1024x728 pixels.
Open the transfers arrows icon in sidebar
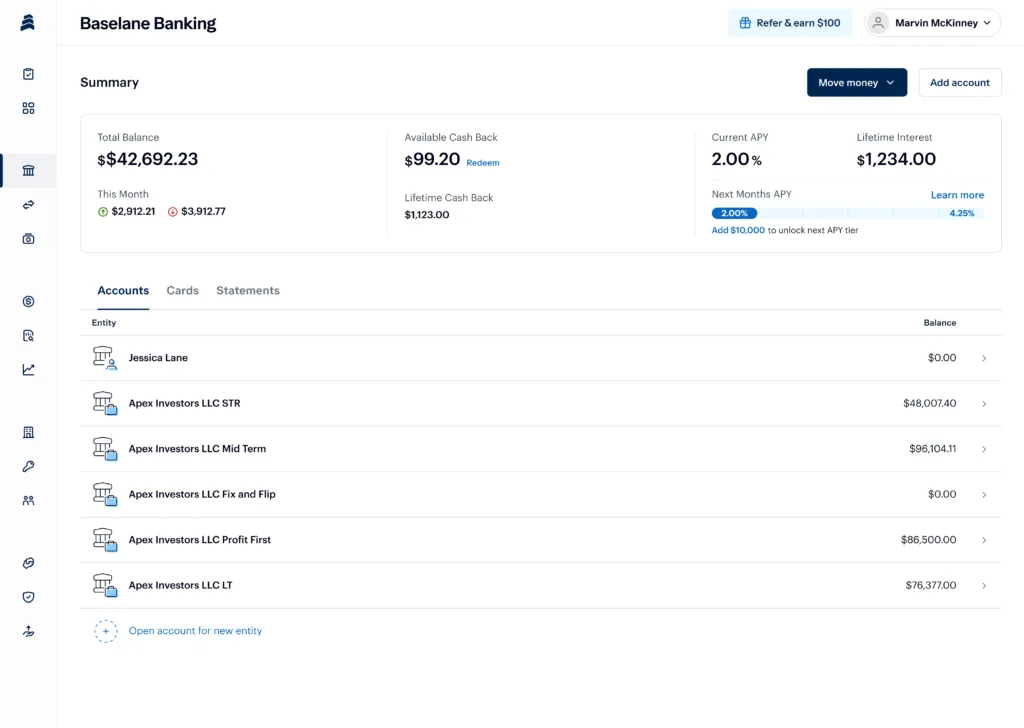pyautogui.click(x=27, y=204)
